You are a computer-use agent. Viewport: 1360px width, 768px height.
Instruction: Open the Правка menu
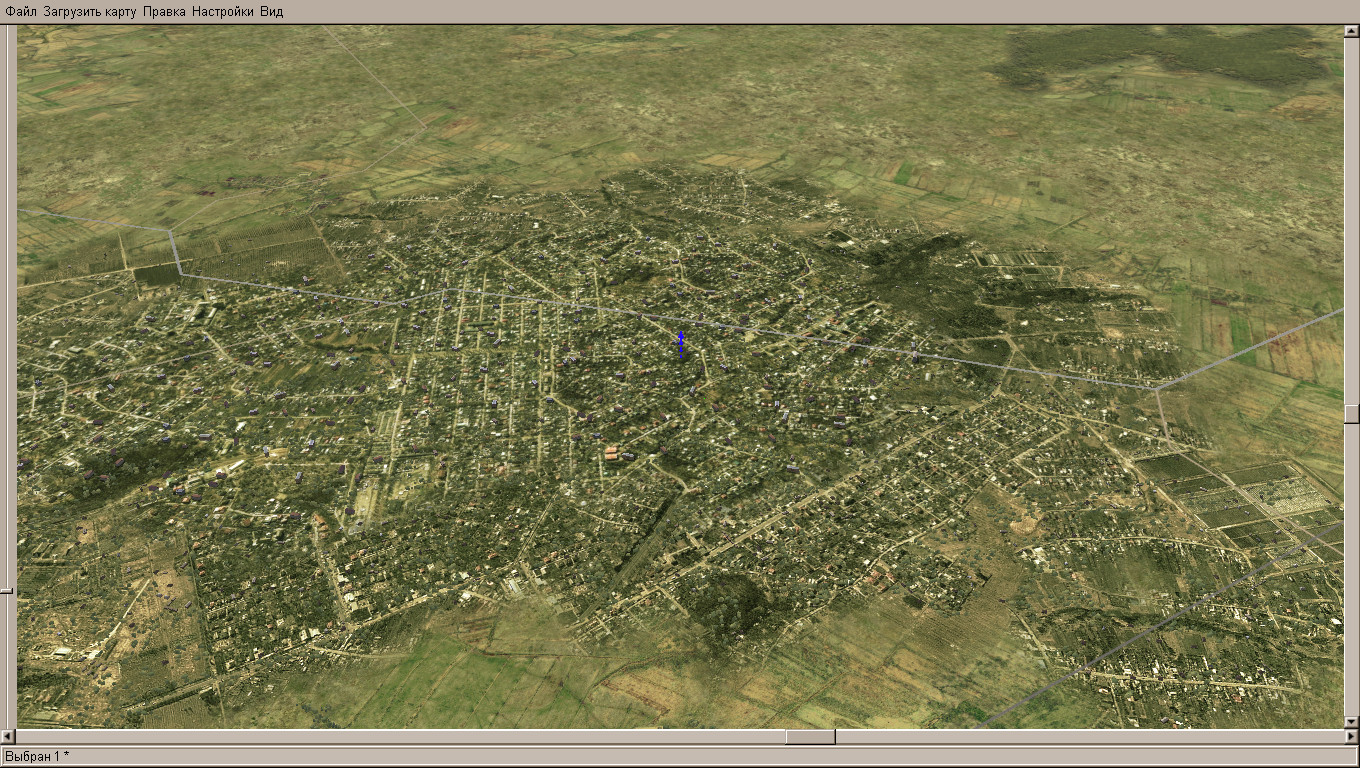[x=164, y=11]
